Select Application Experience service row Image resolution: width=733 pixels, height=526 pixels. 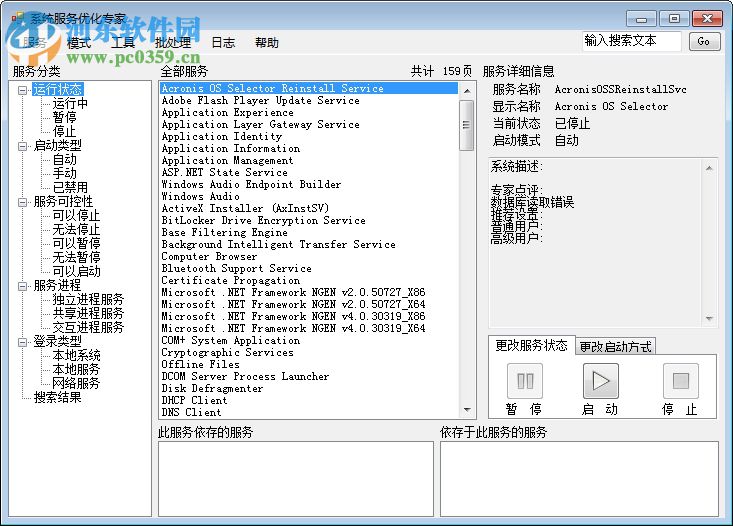(x=309, y=113)
